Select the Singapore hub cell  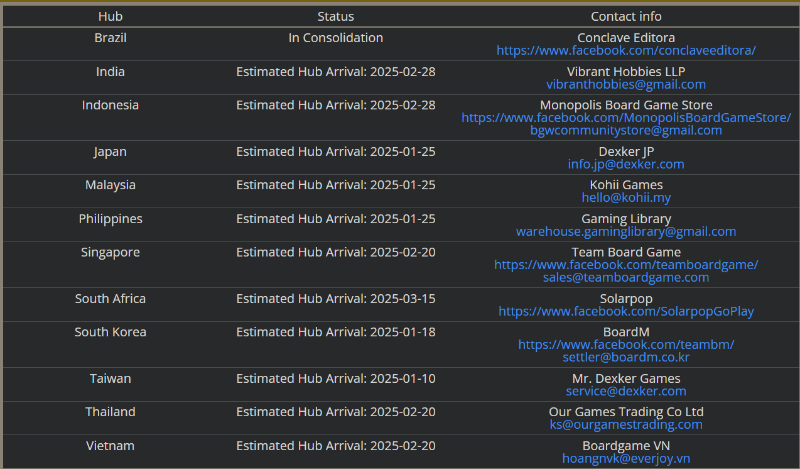pyautogui.click(x=110, y=252)
